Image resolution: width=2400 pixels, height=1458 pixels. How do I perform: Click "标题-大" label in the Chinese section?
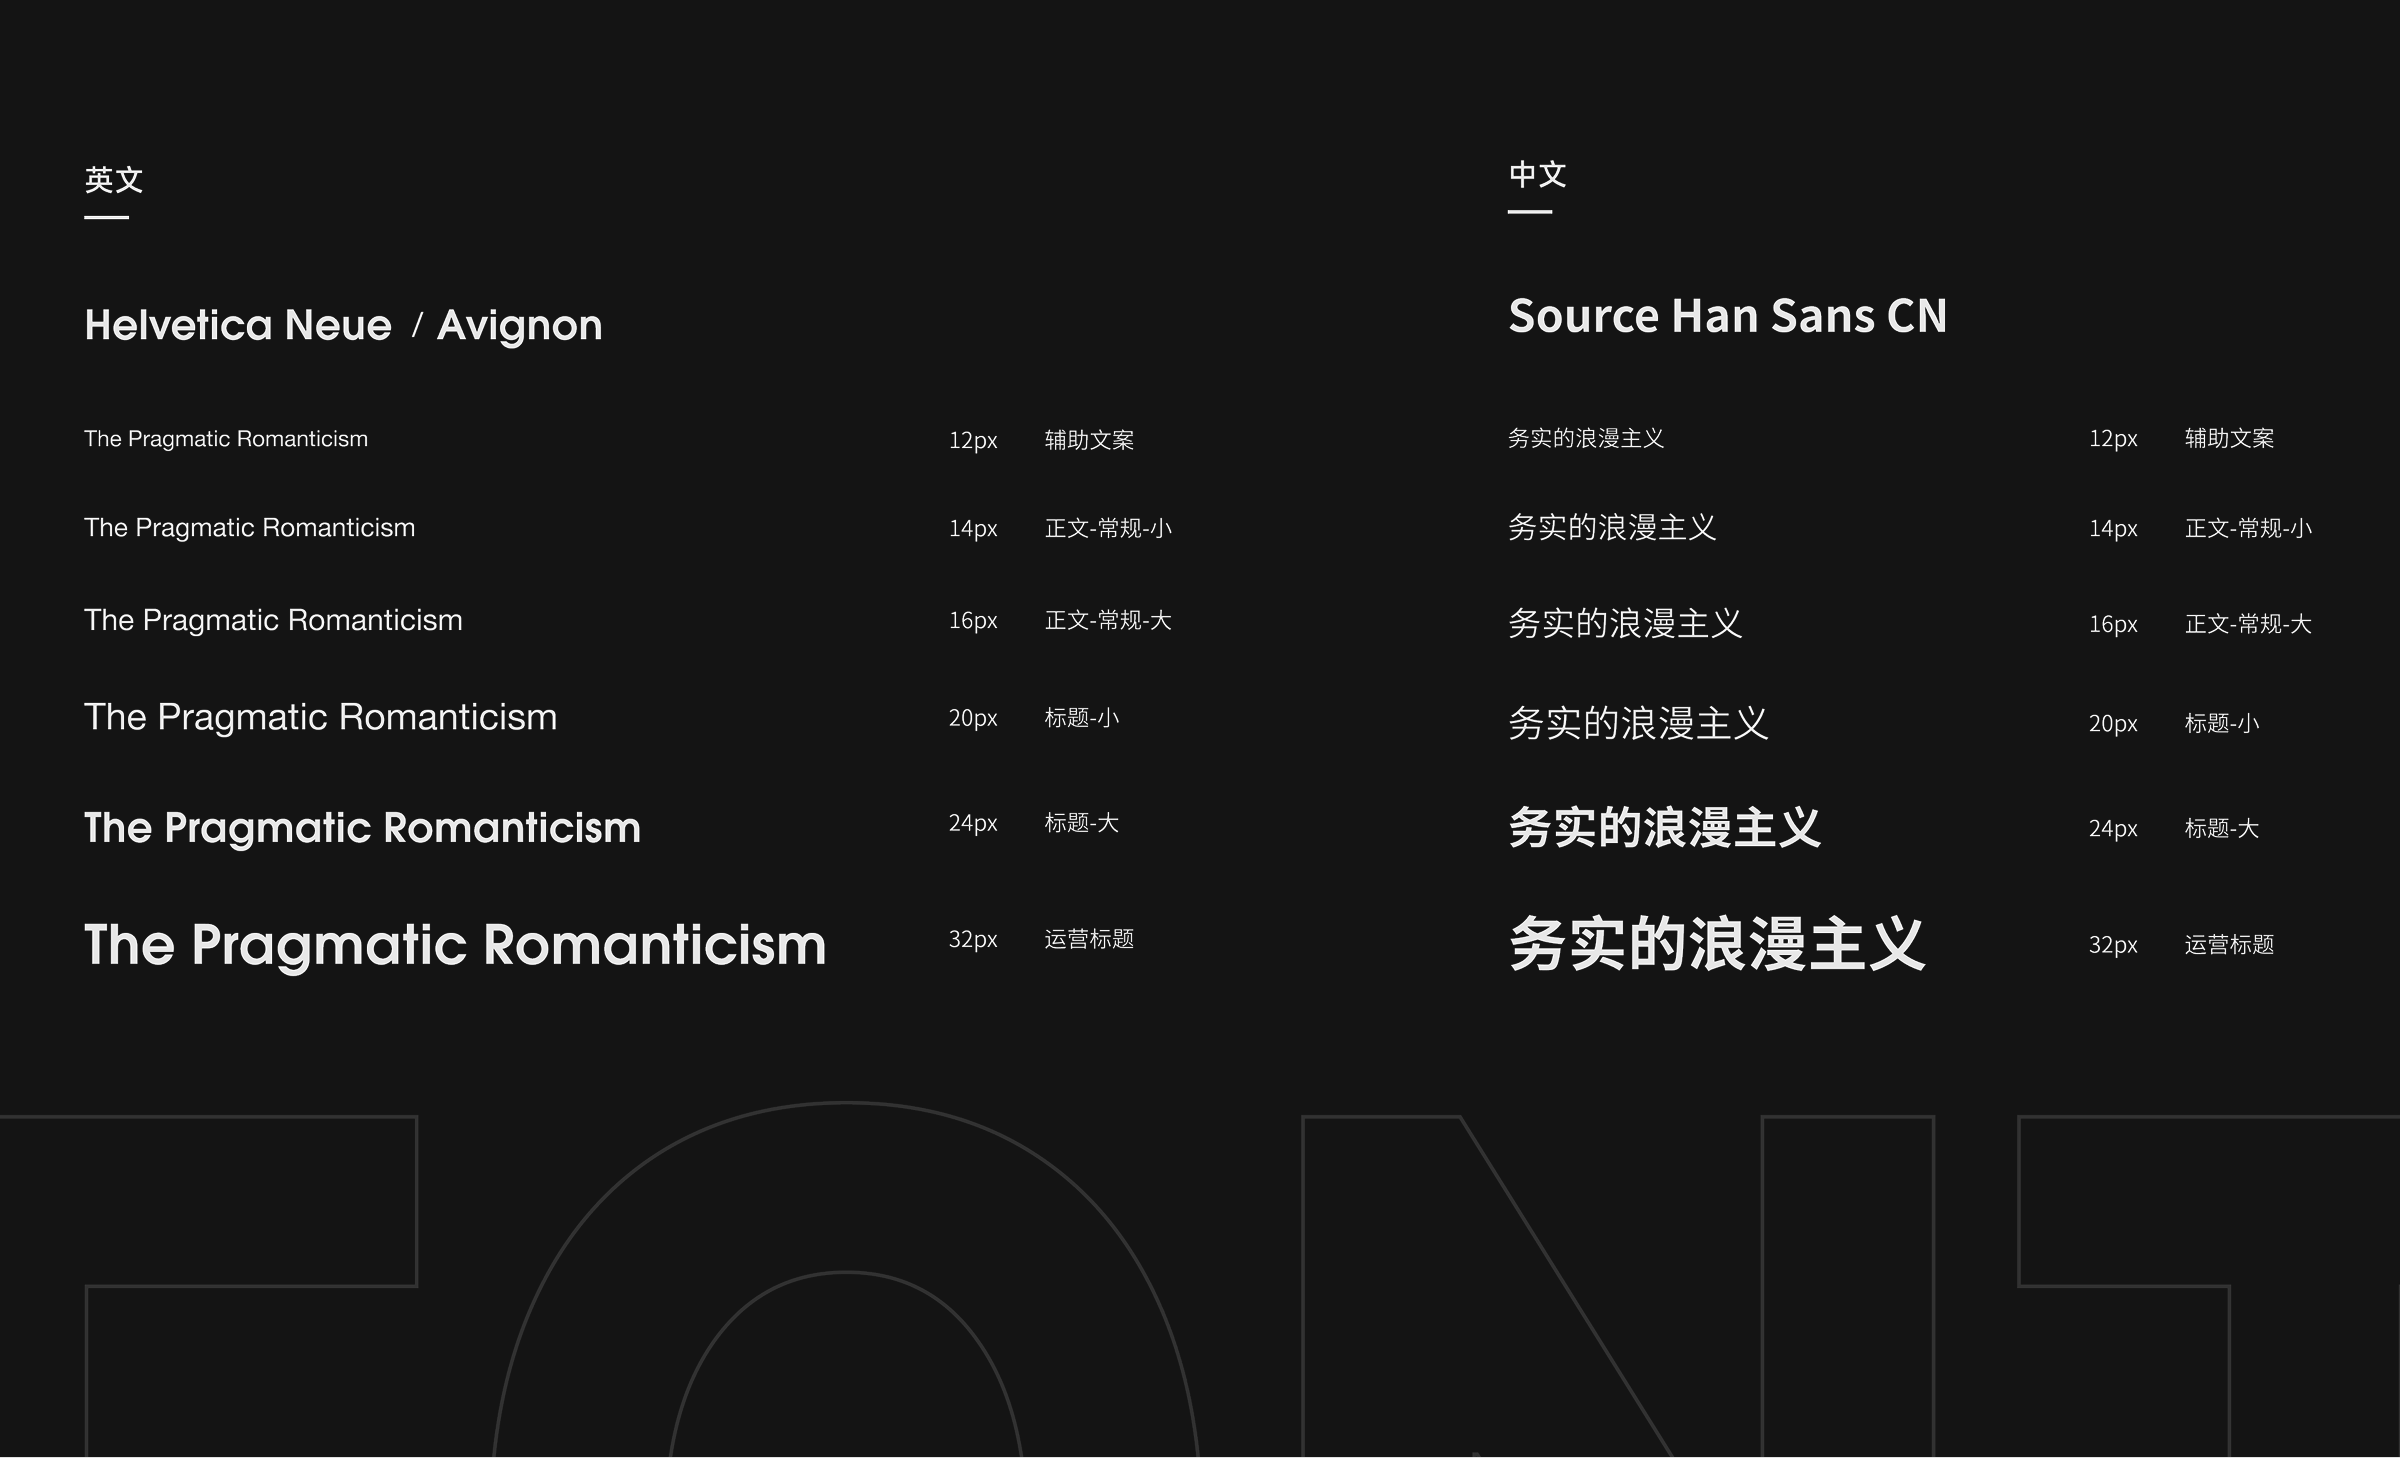[2222, 828]
